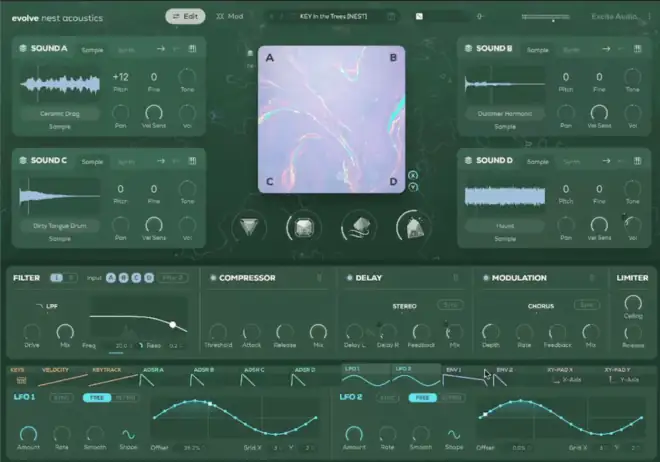660x462 pixels.
Task: Select the LFO 2 modulator tab
Action: (416, 376)
